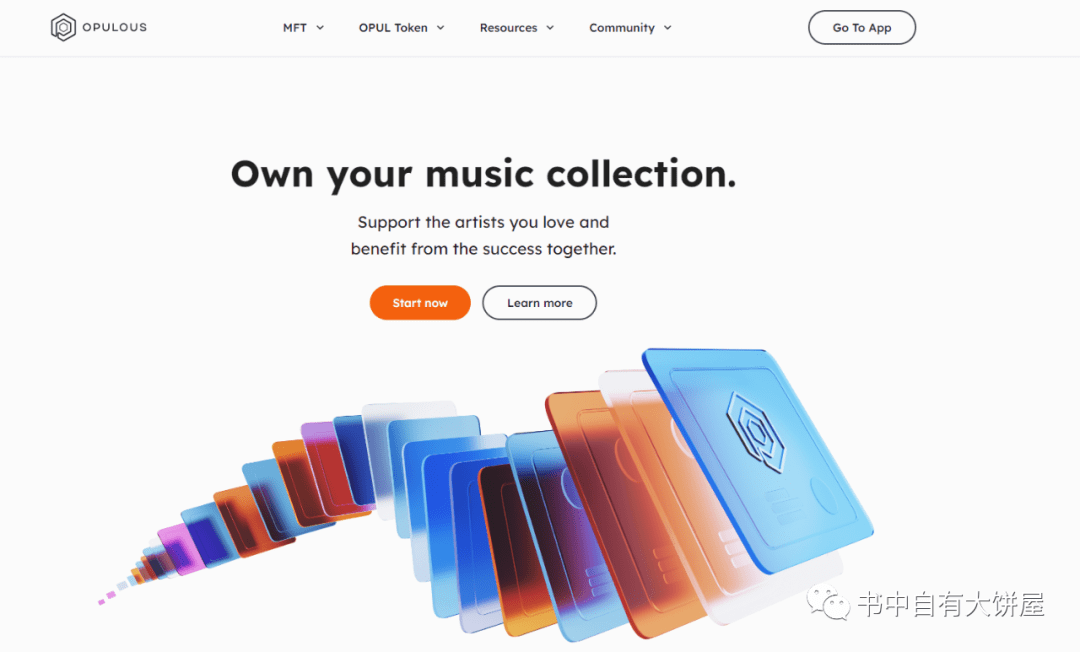This screenshot has height=652, width=1080.
Task: Click the Learn more button
Action: (539, 303)
